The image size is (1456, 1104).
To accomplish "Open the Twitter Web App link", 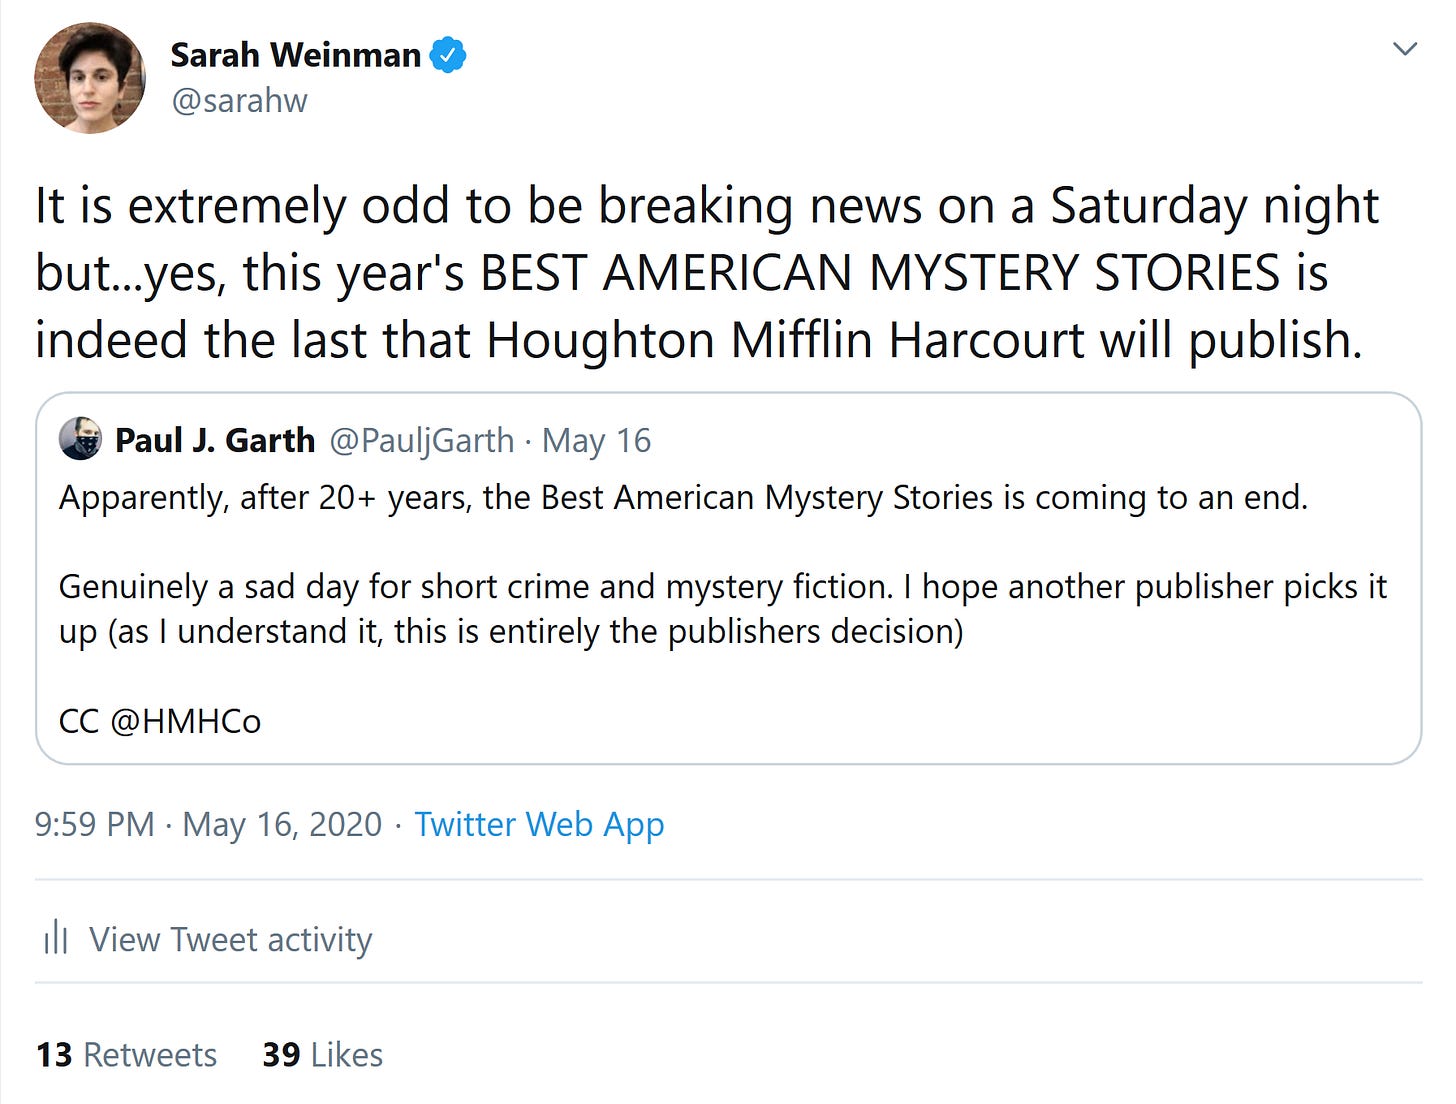I will 539,824.
